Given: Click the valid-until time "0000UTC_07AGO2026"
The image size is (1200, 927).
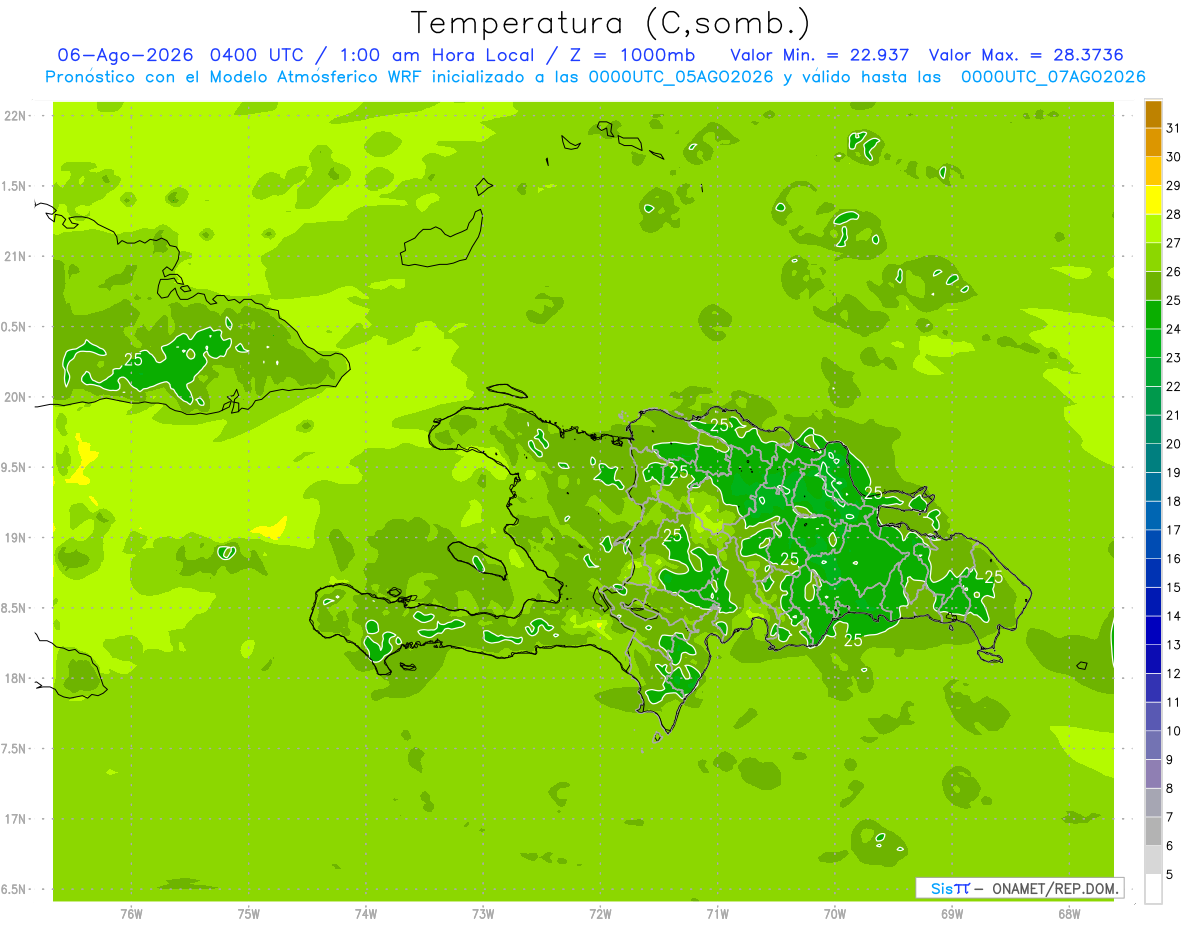Looking at the screenshot, I should [x=1053, y=77].
